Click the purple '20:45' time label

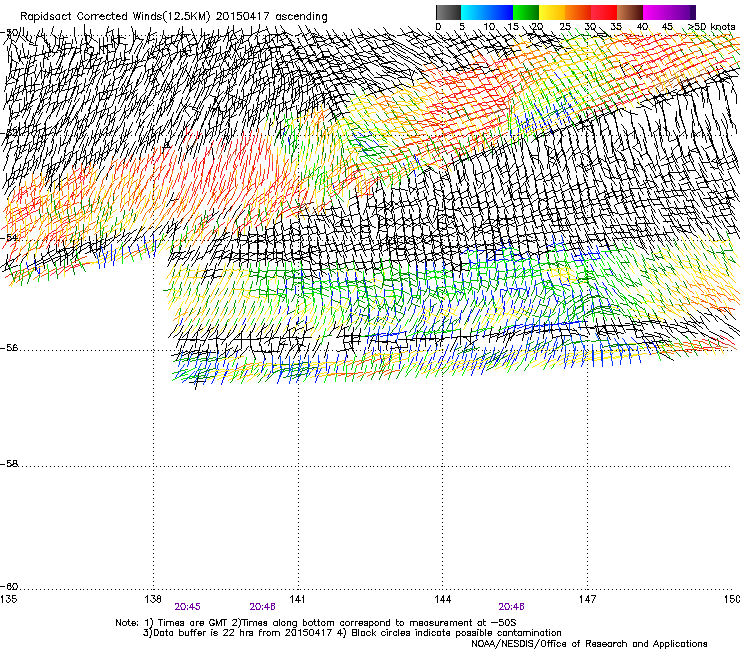[x=187, y=607]
